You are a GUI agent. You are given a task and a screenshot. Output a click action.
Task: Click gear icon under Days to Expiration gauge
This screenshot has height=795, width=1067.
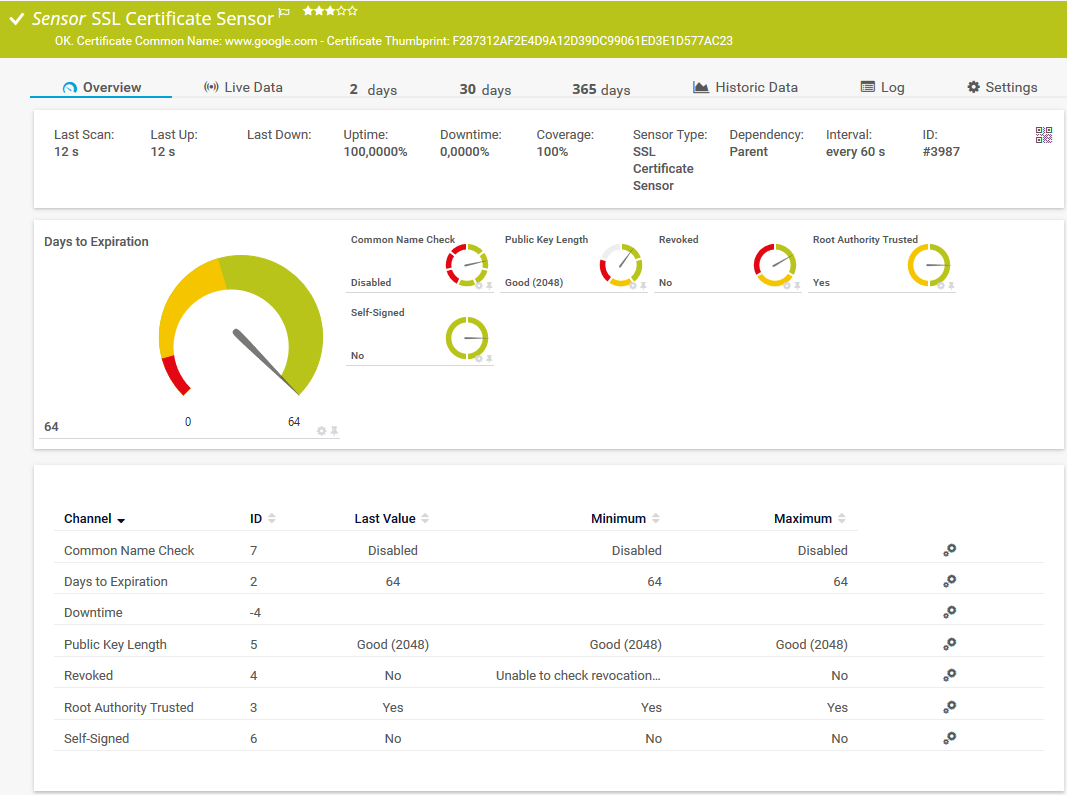tap(321, 431)
